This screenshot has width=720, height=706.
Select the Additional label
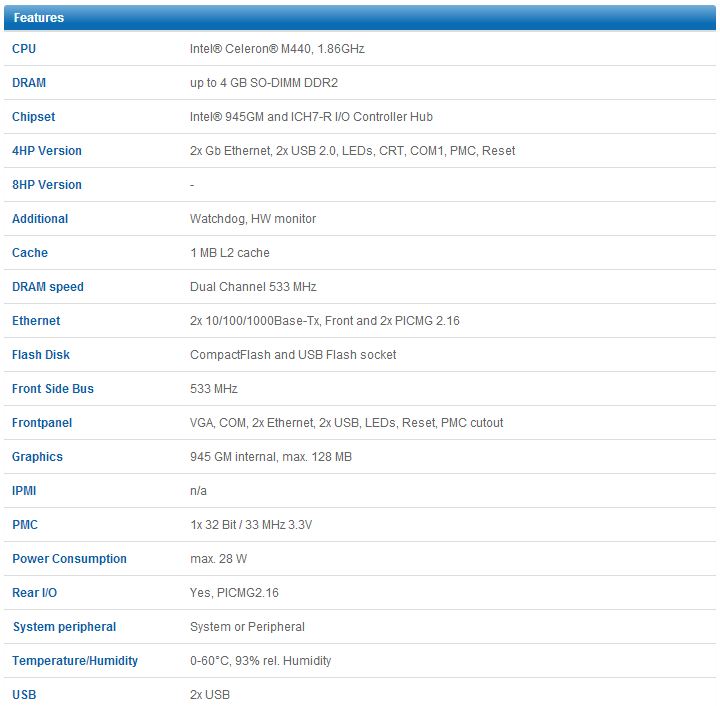tap(40, 219)
